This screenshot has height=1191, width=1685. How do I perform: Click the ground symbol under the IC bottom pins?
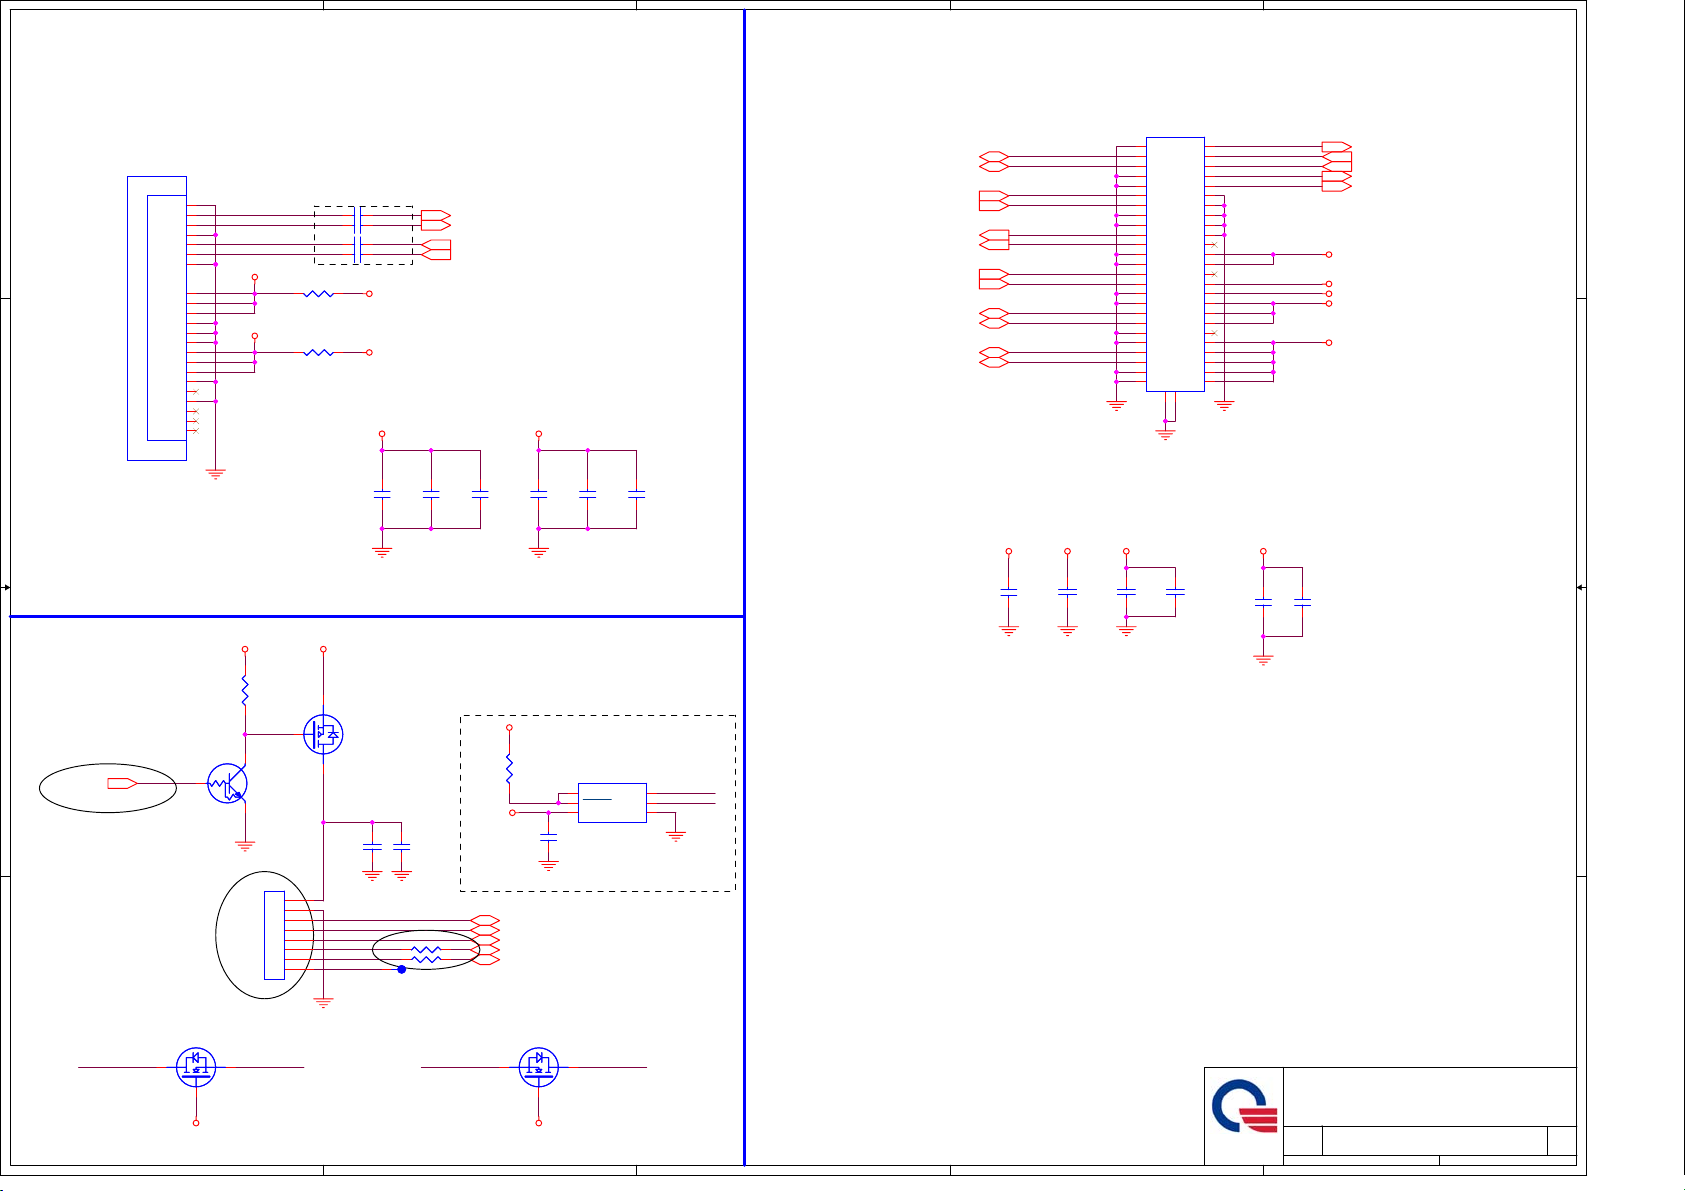[1165, 434]
